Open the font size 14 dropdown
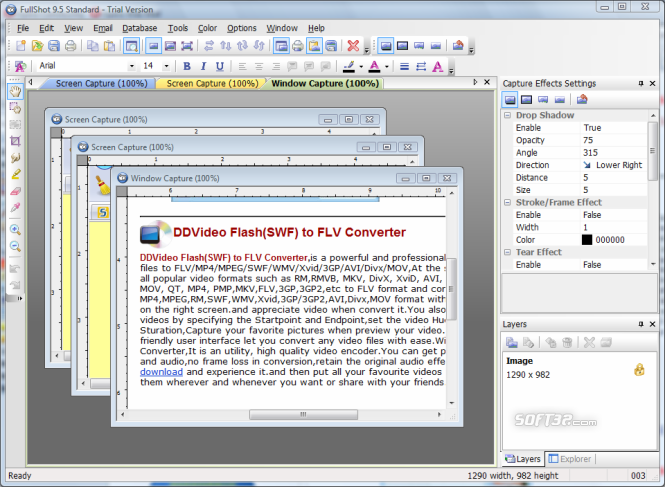Screen dimensions: 665x487 (x=166, y=66)
